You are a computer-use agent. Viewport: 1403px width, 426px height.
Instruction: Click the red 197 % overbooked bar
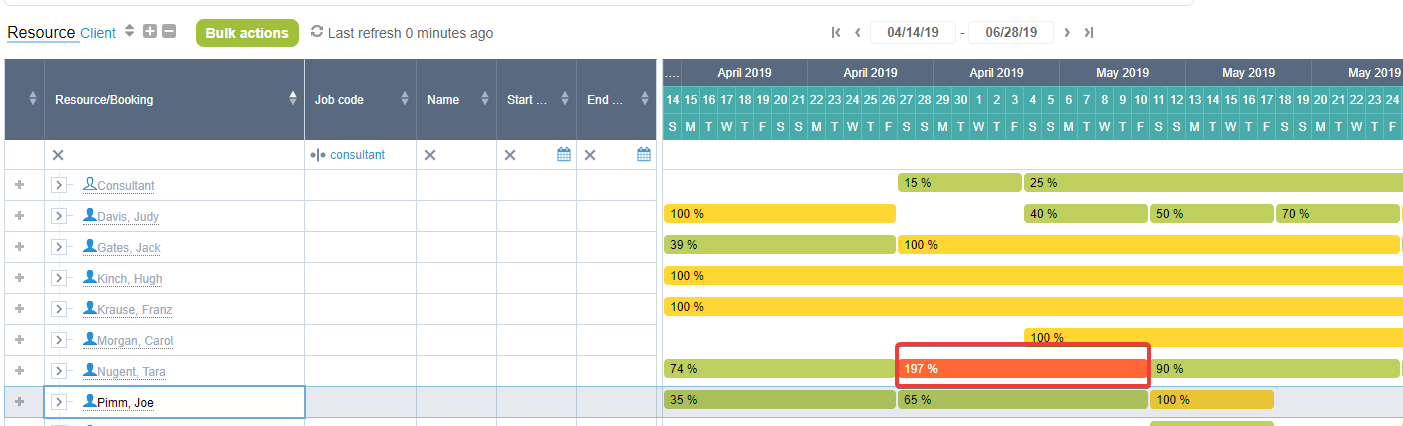(x=1022, y=369)
